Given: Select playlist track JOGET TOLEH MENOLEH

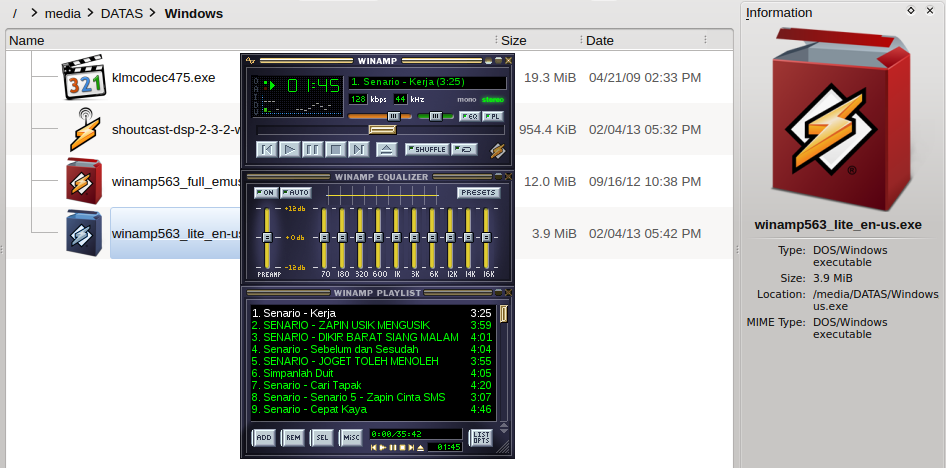Looking at the screenshot, I should tap(372, 361).
